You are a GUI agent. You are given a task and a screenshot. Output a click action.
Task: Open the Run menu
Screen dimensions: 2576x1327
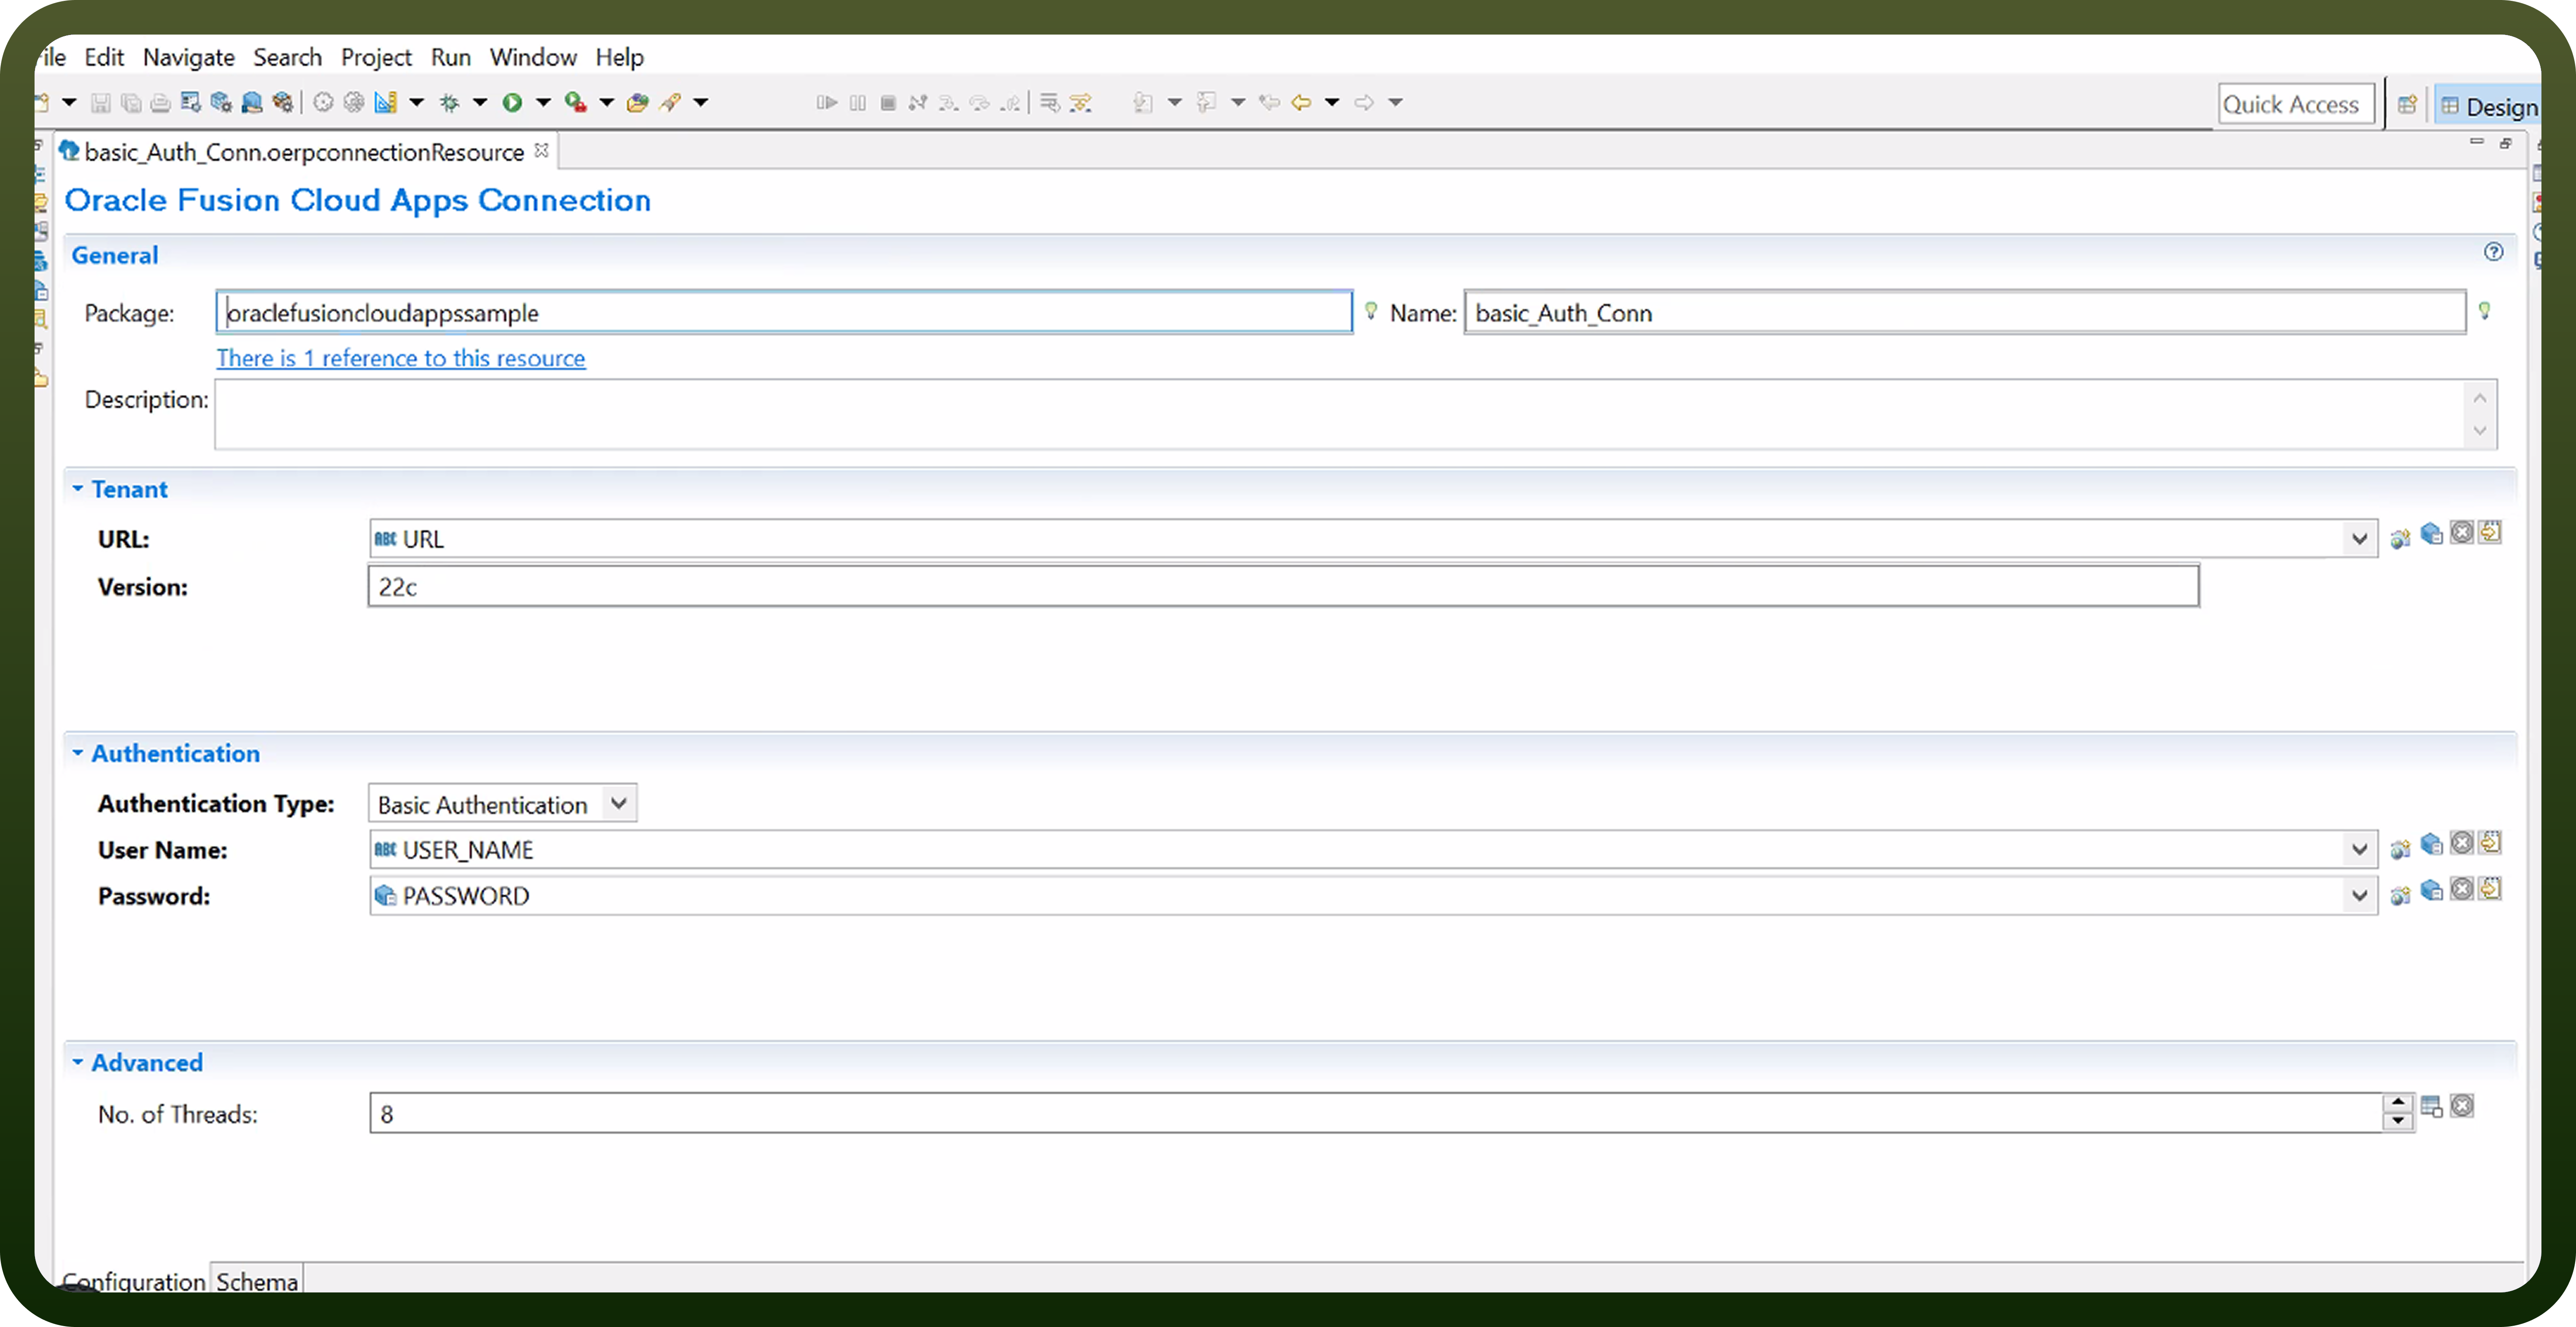(451, 57)
